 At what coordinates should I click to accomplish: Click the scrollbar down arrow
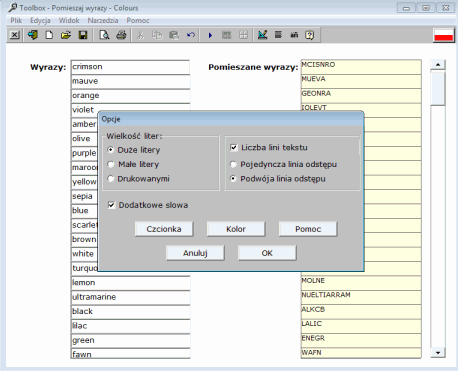click(x=438, y=352)
